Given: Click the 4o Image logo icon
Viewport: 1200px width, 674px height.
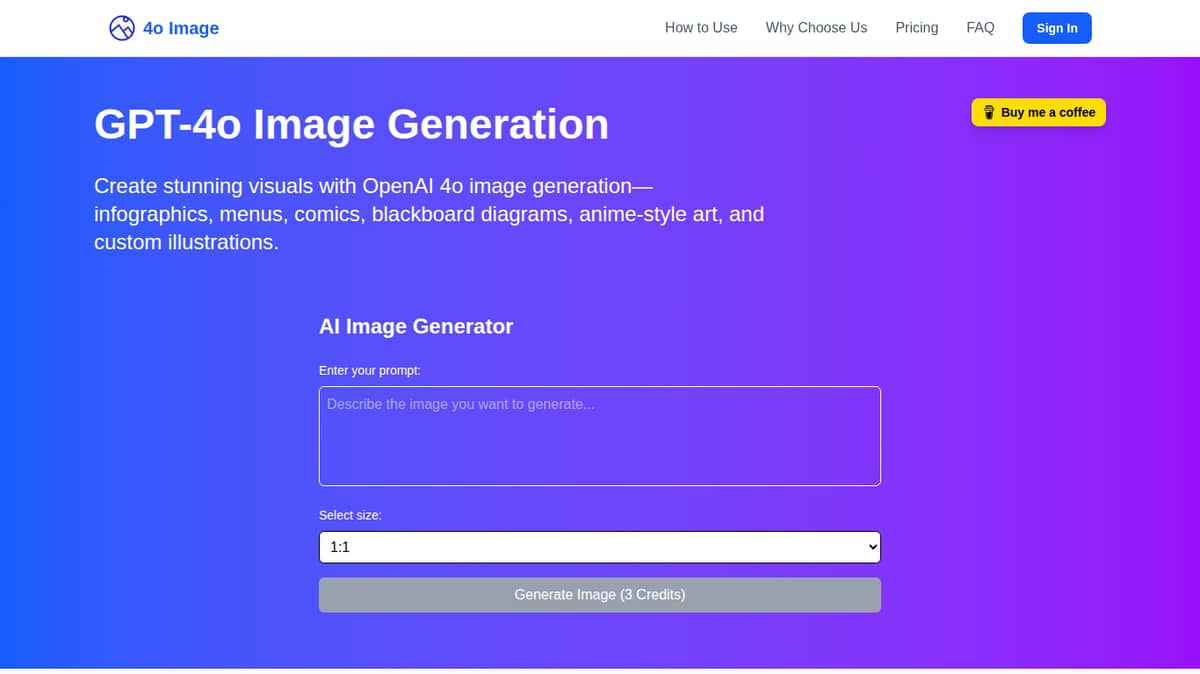Looking at the screenshot, I should pos(122,28).
